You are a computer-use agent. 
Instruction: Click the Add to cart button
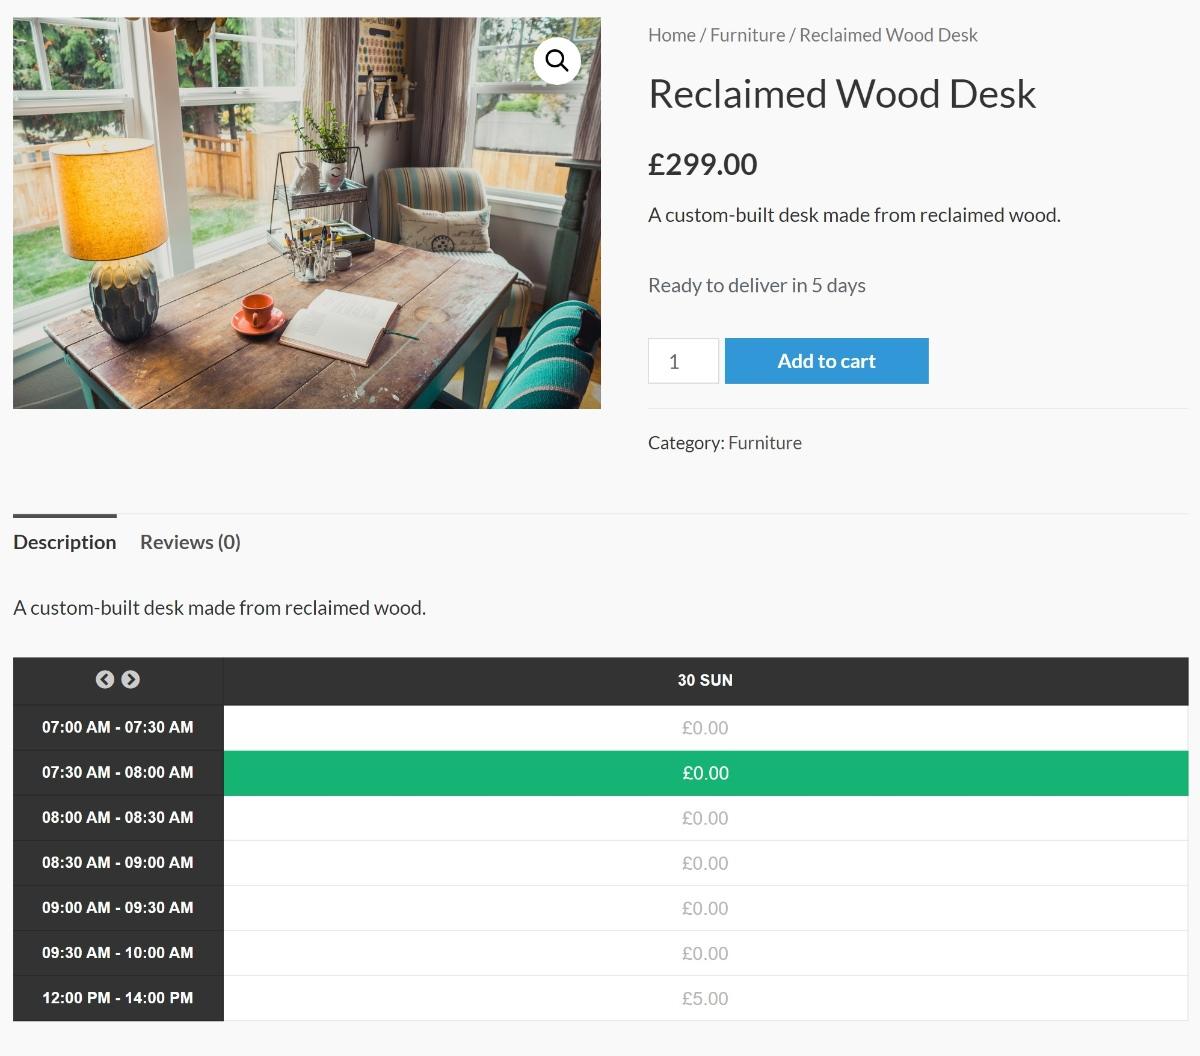[x=826, y=361]
